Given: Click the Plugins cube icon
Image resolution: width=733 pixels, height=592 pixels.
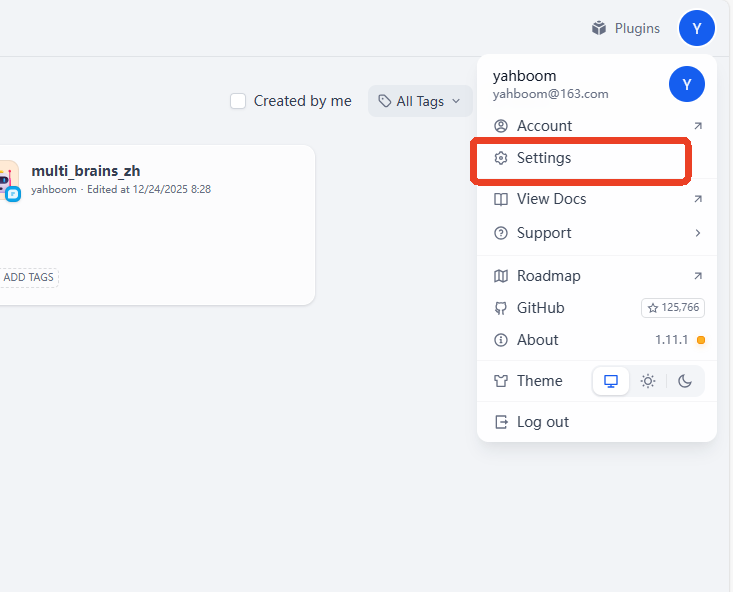Looking at the screenshot, I should 599,29.
